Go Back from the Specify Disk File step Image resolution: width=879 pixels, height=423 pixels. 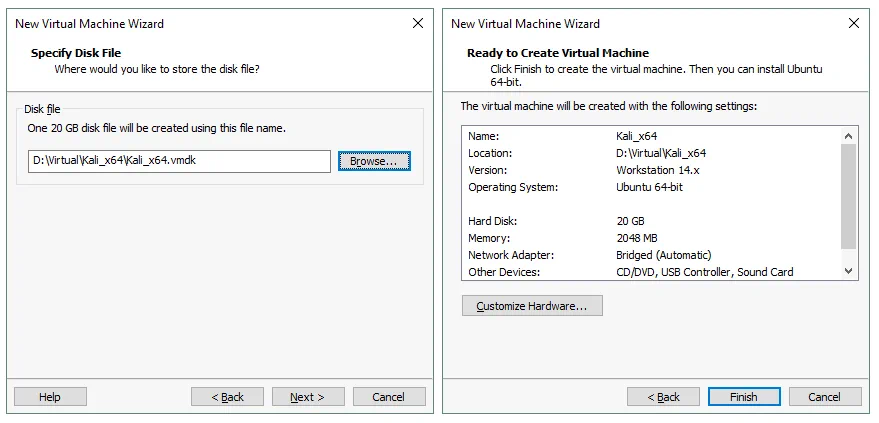pyautogui.click(x=227, y=397)
